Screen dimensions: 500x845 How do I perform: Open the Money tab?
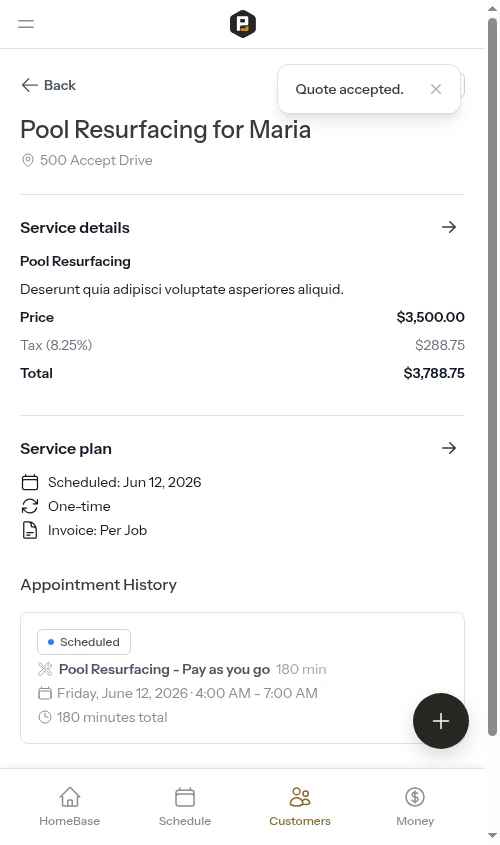click(x=415, y=807)
